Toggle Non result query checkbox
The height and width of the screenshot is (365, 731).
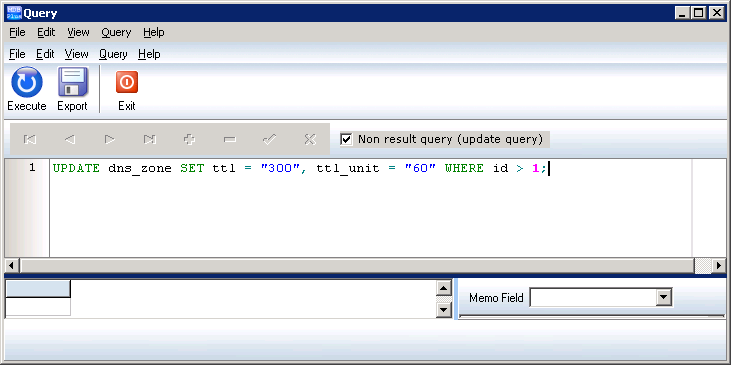pyautogui.click(x=346, y=139)
